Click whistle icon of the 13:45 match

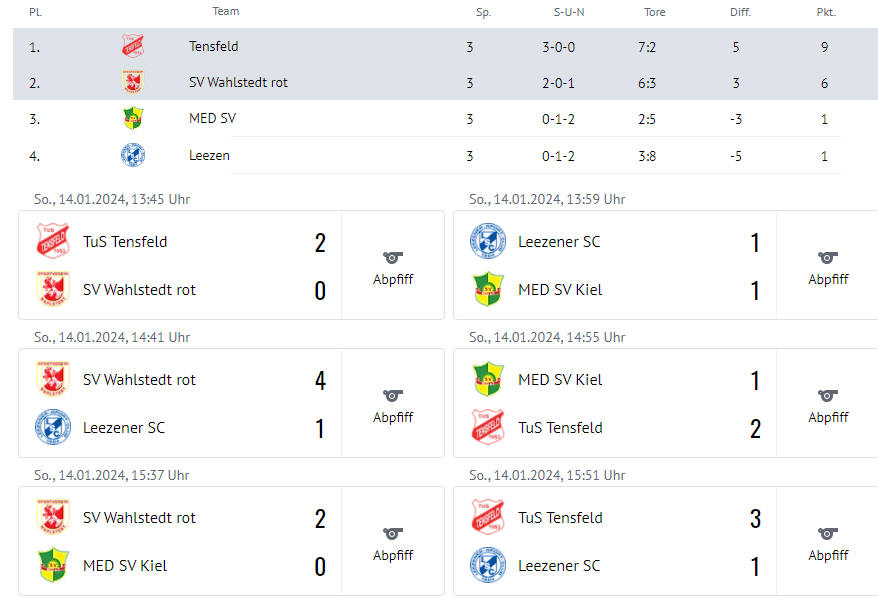click(393, 257)
